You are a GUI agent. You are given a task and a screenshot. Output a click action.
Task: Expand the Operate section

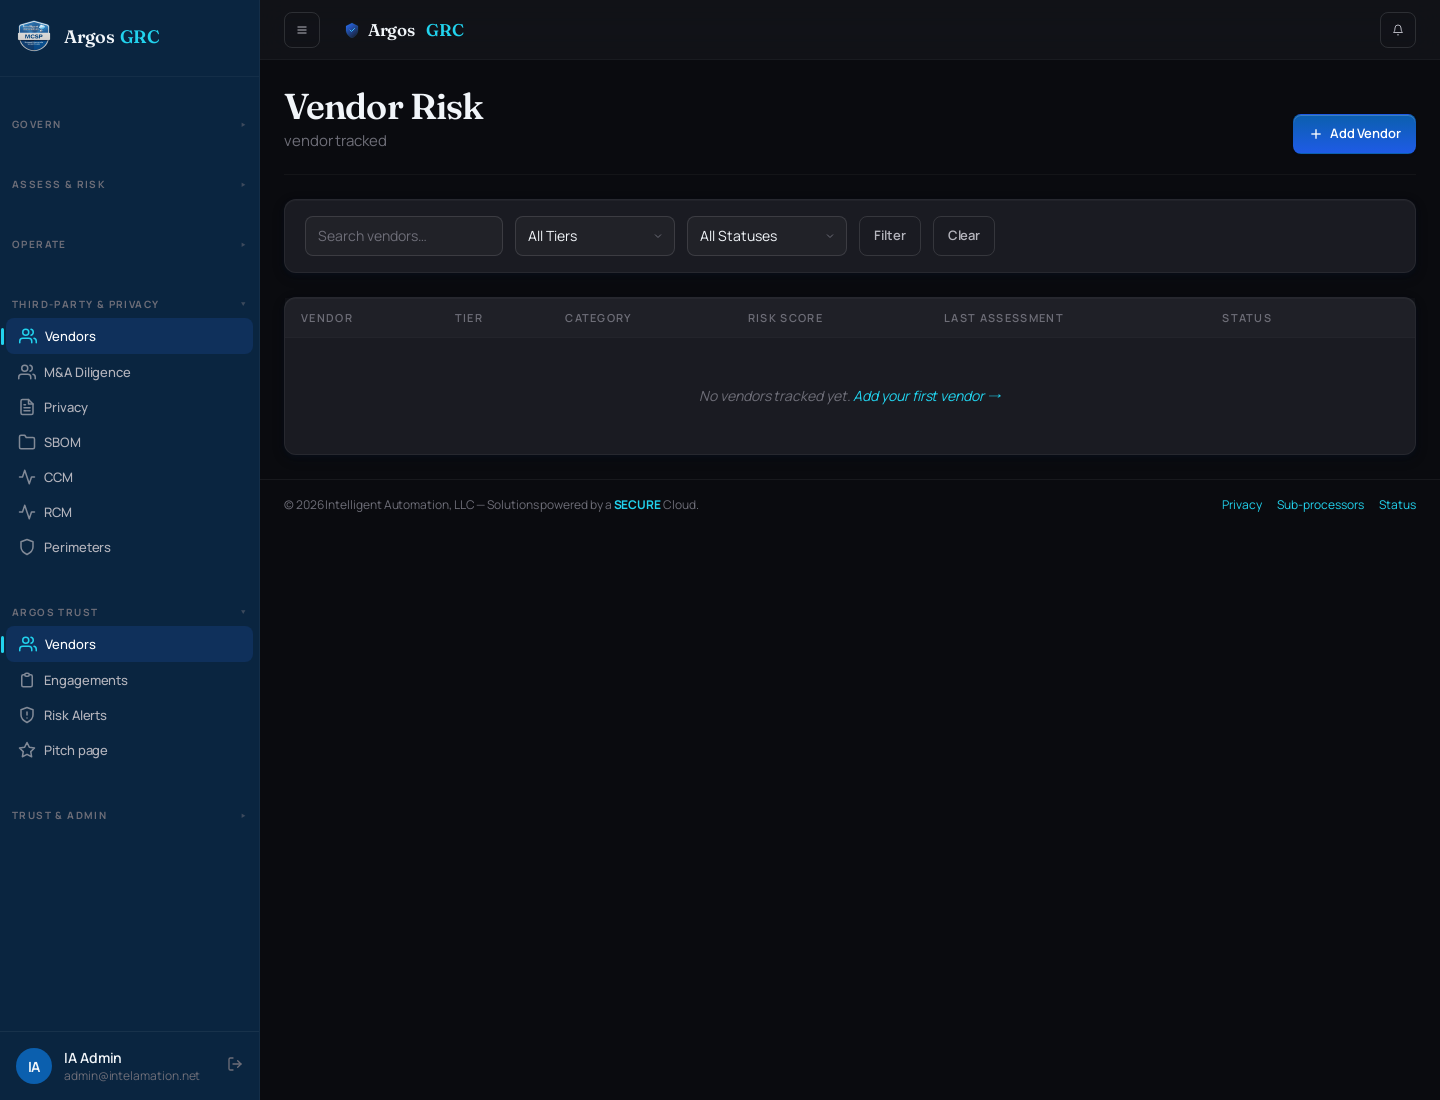point(129,245)
